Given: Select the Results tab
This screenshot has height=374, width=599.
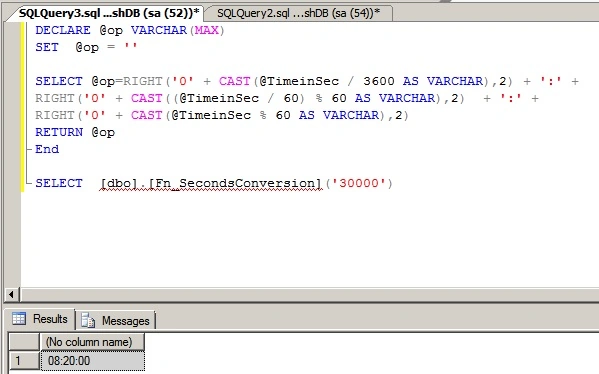Looking at the screenshot, I should tap(40, 319).
